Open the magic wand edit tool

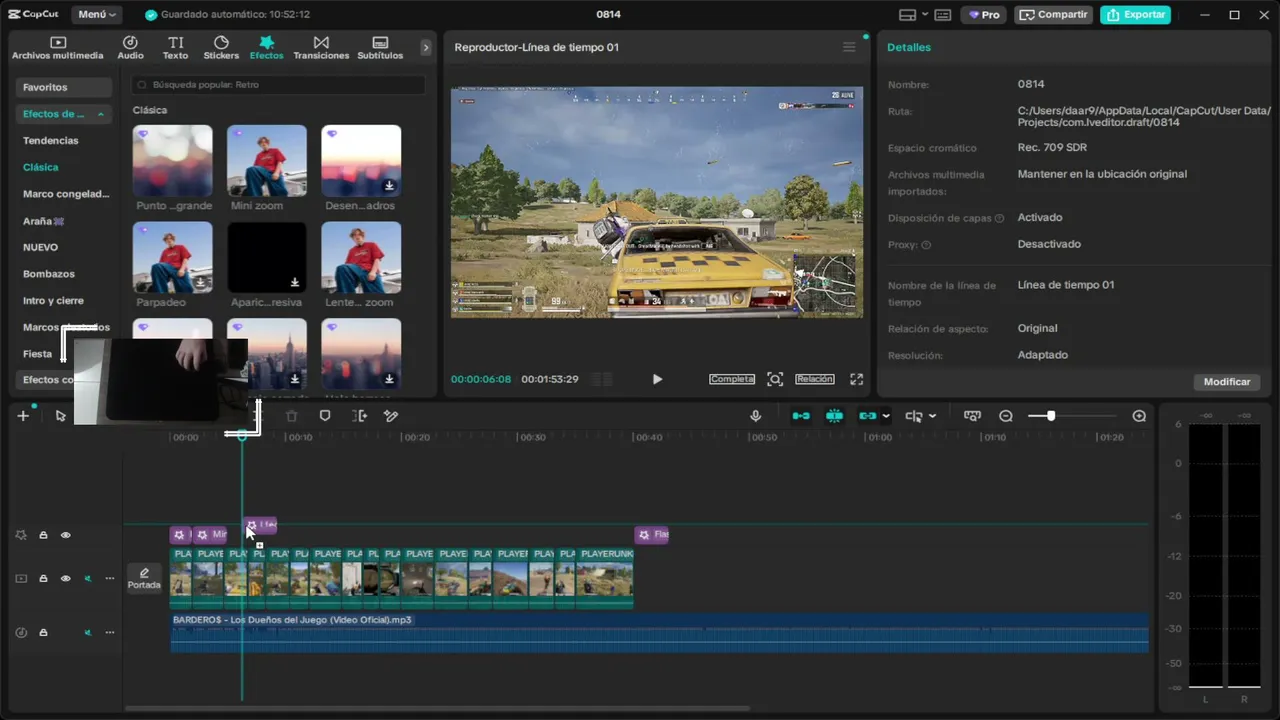(x=391, y=416)
